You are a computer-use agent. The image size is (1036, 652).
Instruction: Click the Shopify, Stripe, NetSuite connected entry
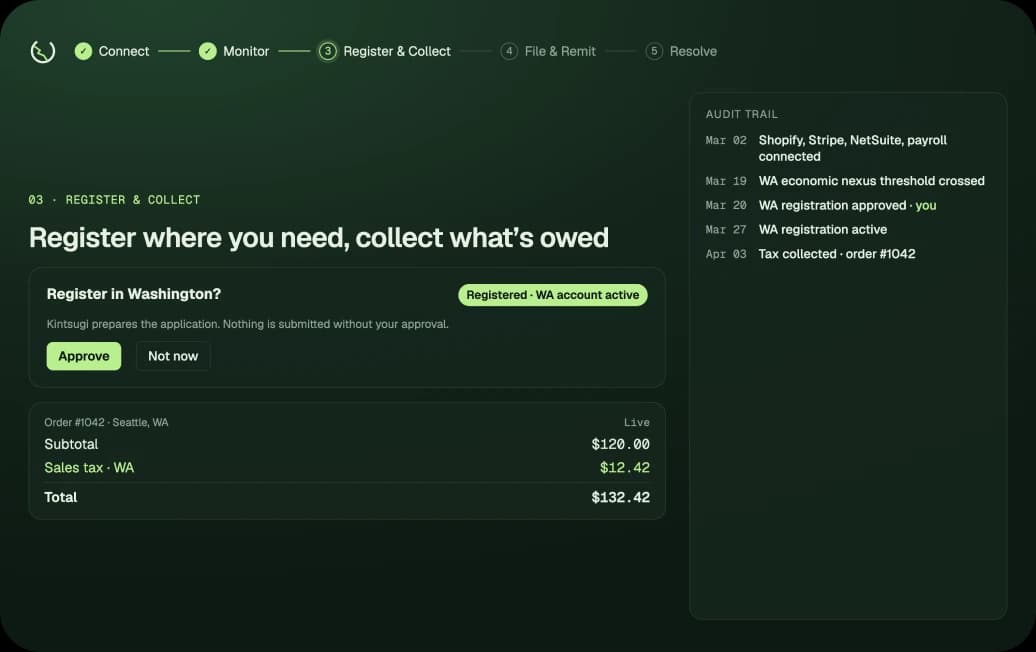tap(852, 148)
